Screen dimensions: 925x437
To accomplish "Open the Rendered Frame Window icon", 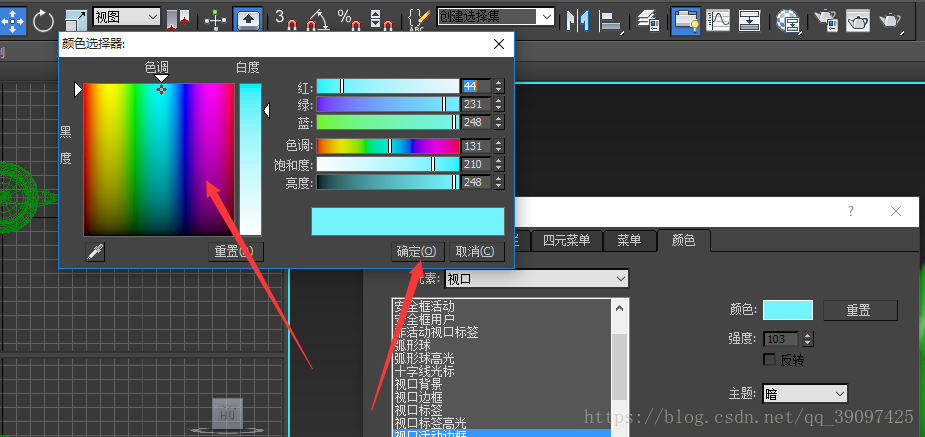I will click(x=858, y=21).
